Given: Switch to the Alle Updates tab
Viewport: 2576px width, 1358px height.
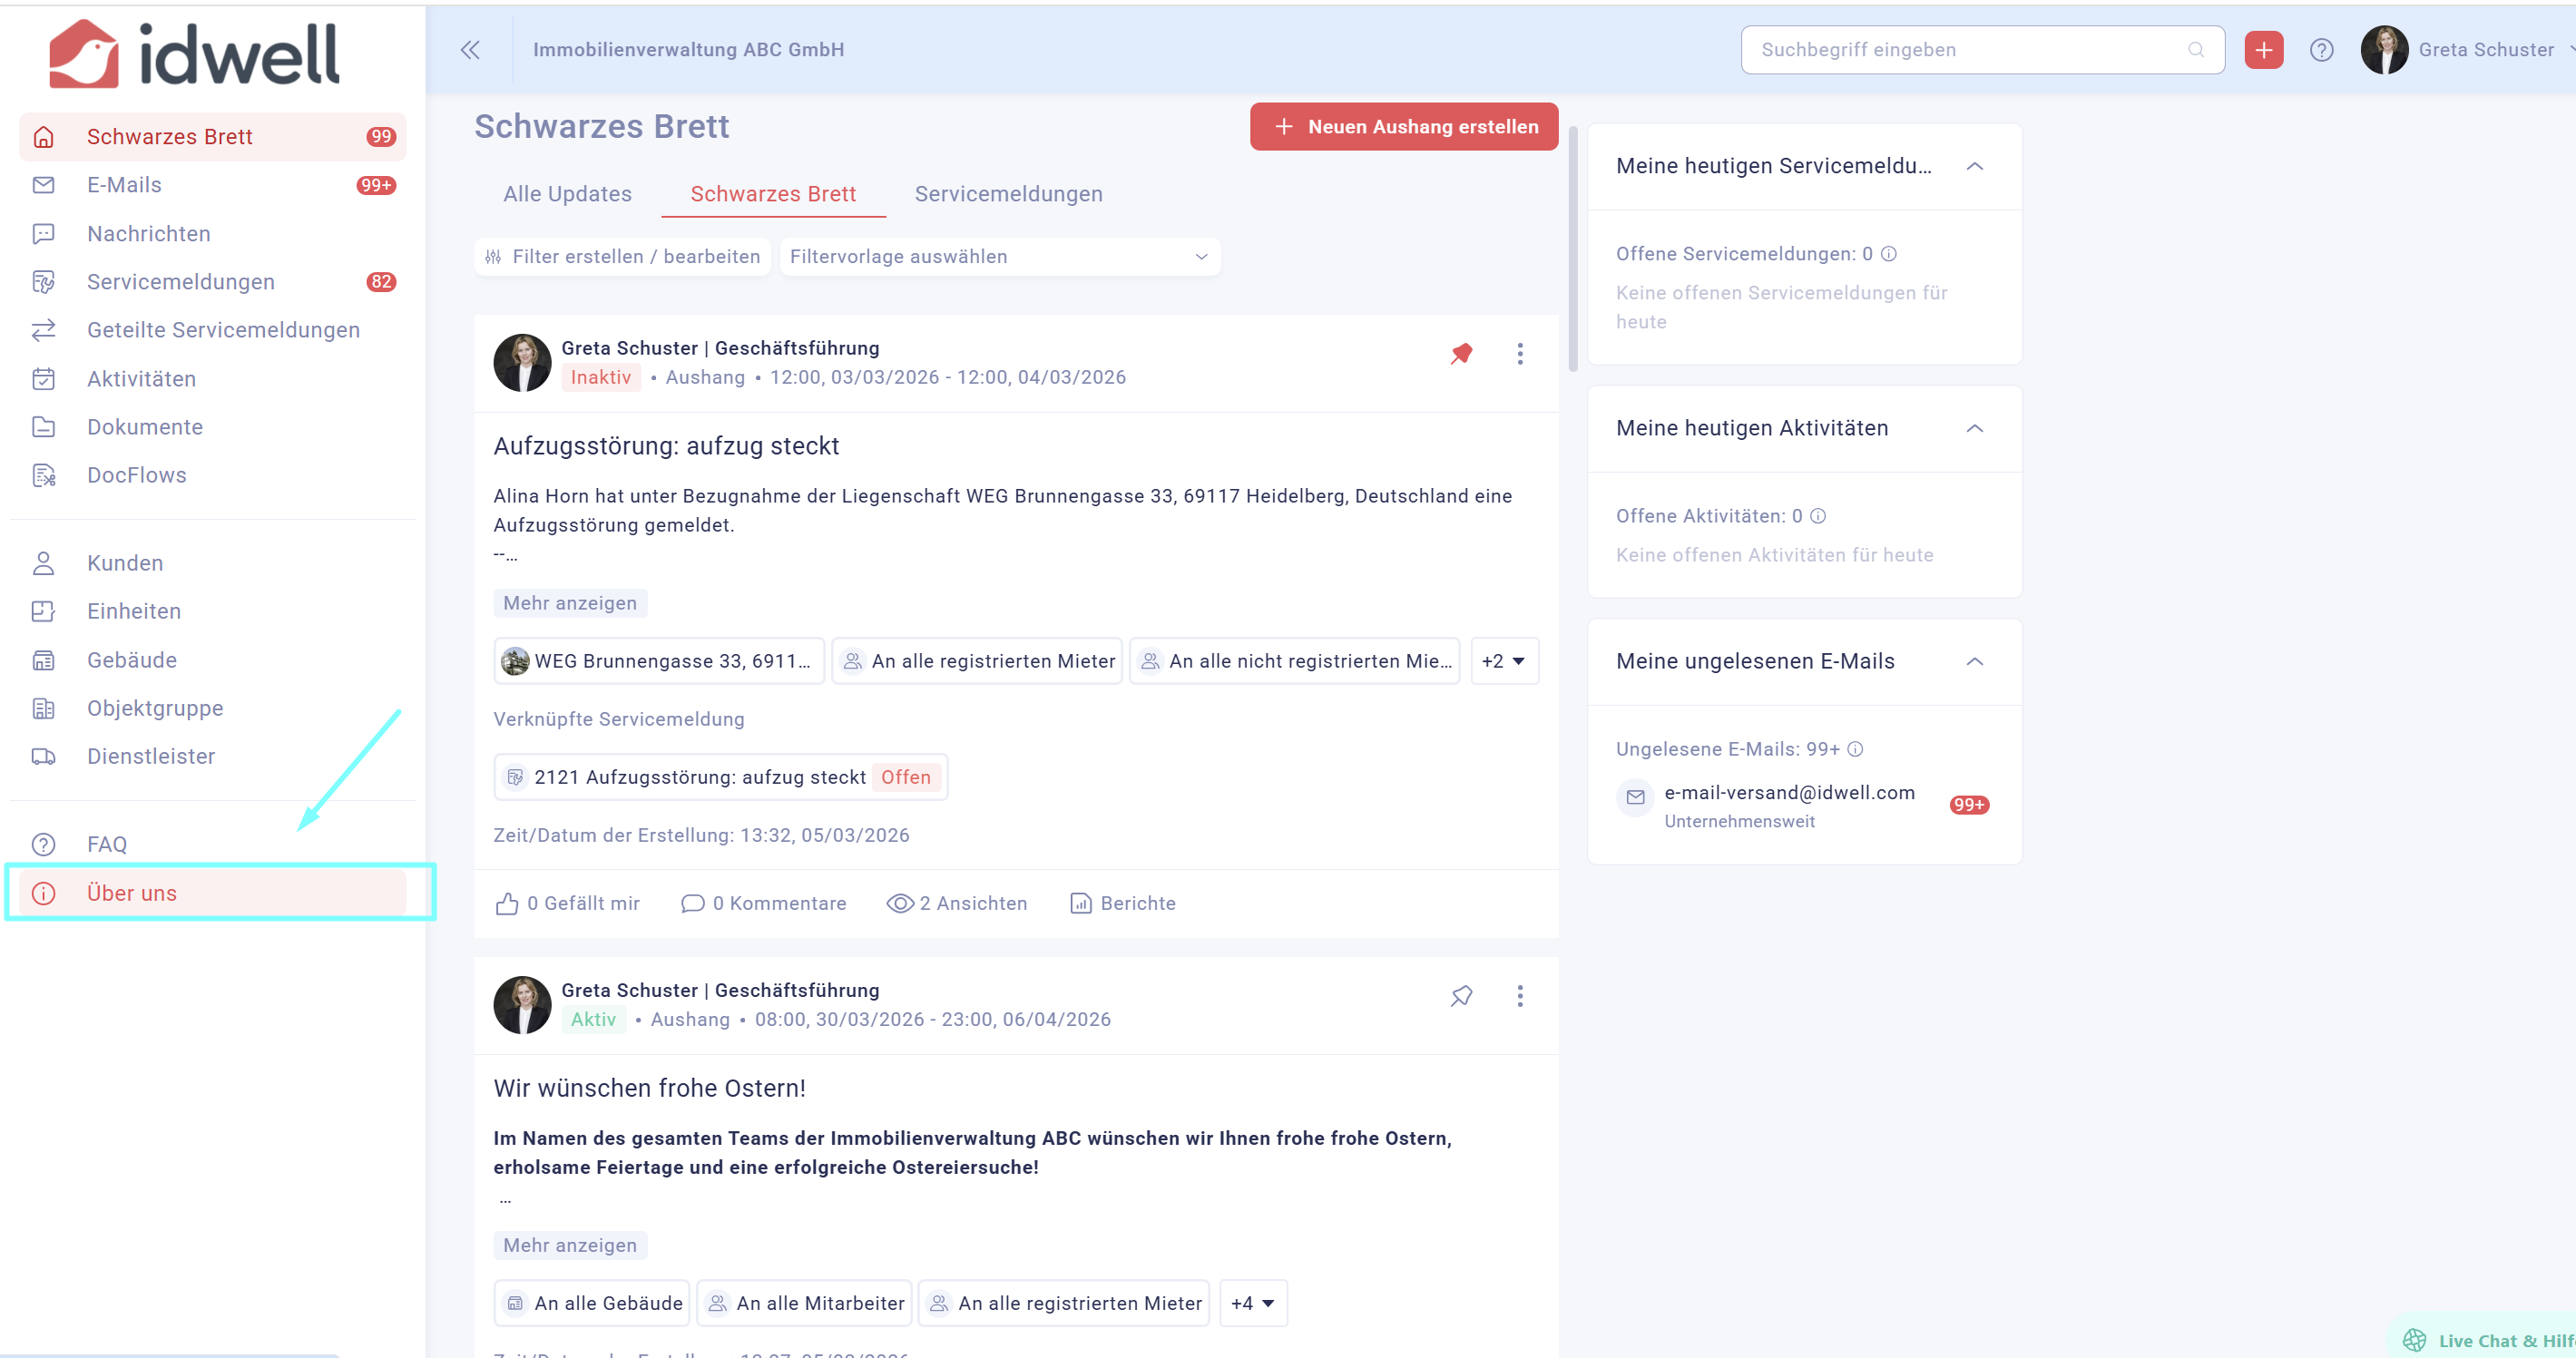Looking at the screenshot, I should pyautogui.click(x=567, y=194).
